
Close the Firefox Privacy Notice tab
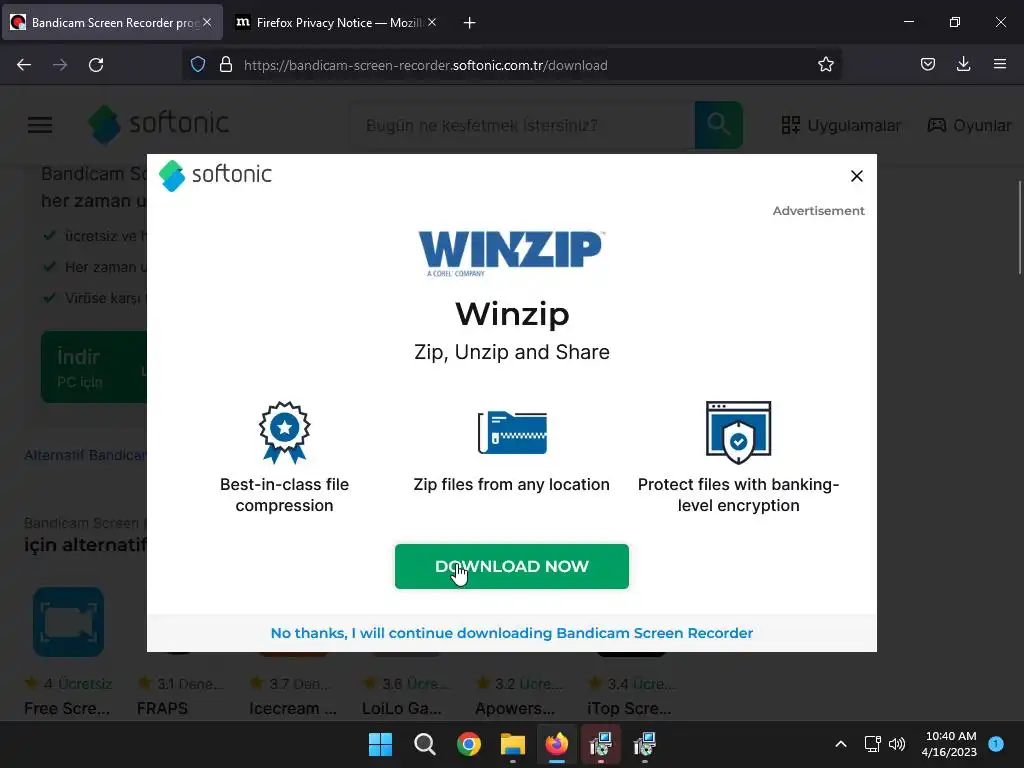tap(432, 23)
